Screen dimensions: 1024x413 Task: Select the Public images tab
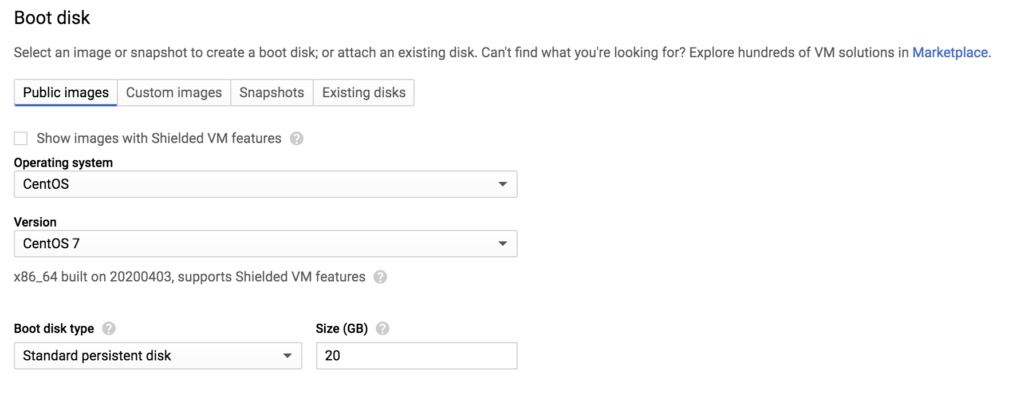coord(66,93)
